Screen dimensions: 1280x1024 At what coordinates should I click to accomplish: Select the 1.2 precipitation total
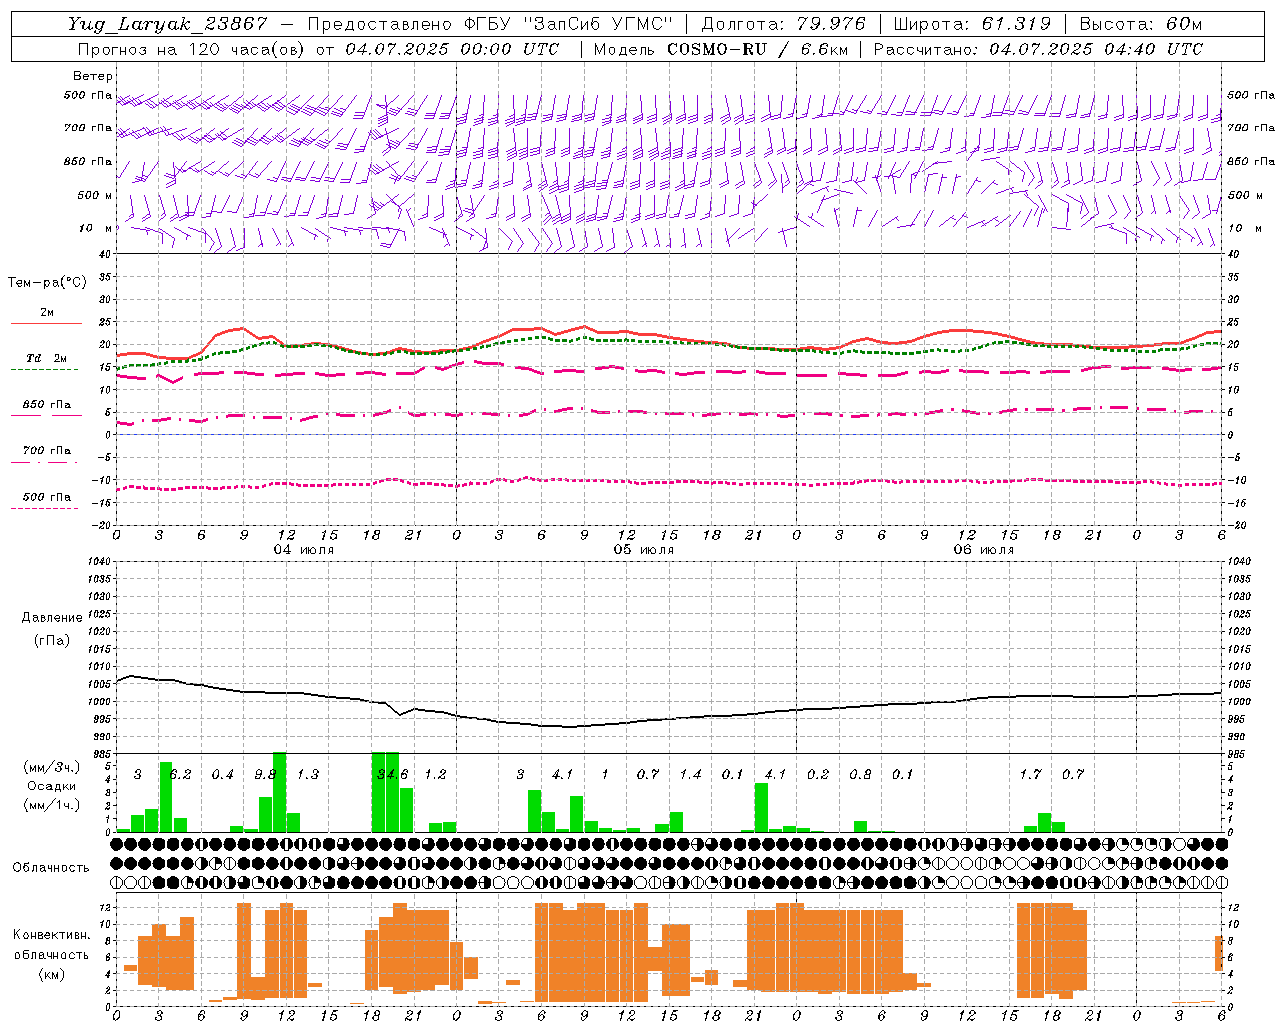[435, 775]
